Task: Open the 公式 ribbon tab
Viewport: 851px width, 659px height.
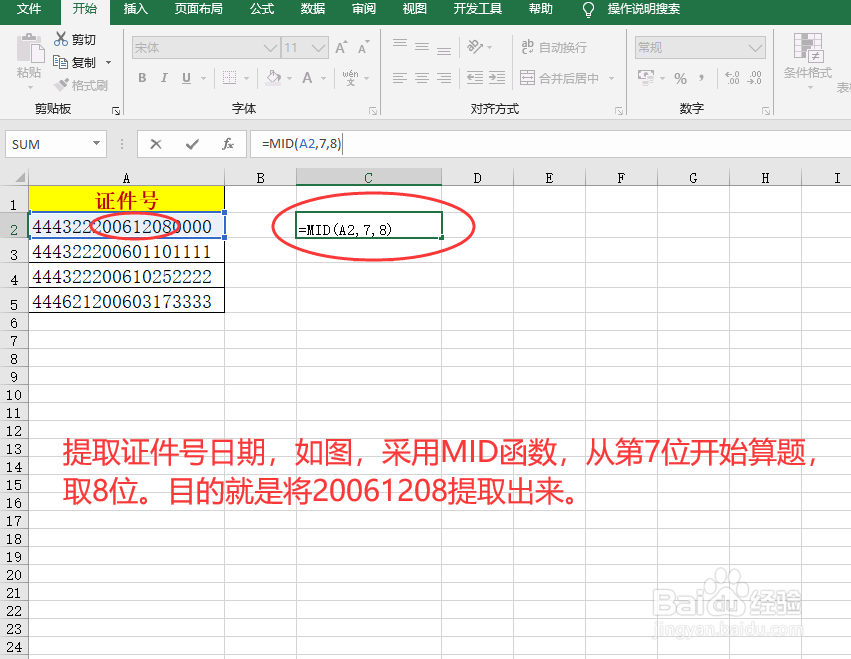Action: [262, 10]
